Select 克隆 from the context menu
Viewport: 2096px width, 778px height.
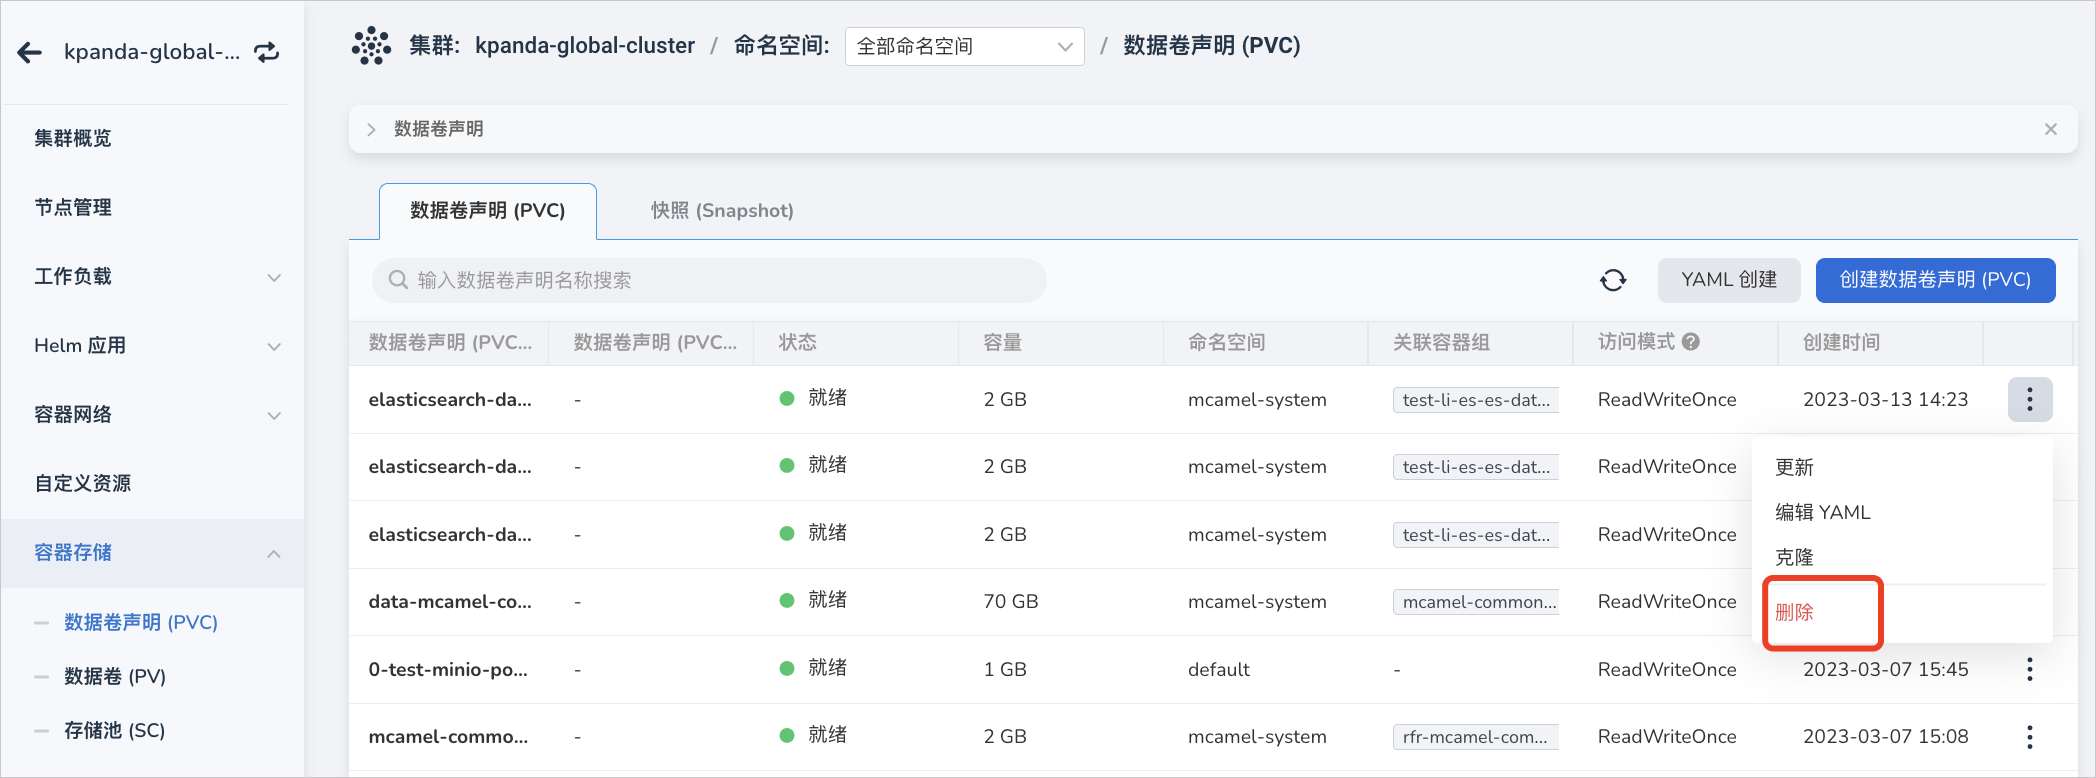pos(1795,558)
